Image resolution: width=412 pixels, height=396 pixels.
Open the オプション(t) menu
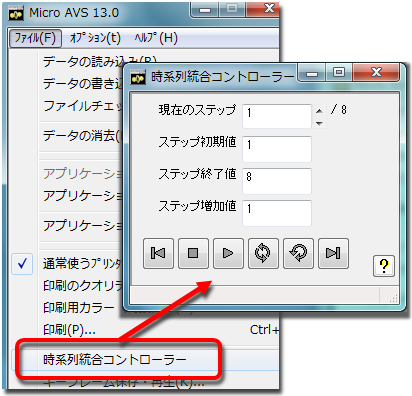(95, 38)
